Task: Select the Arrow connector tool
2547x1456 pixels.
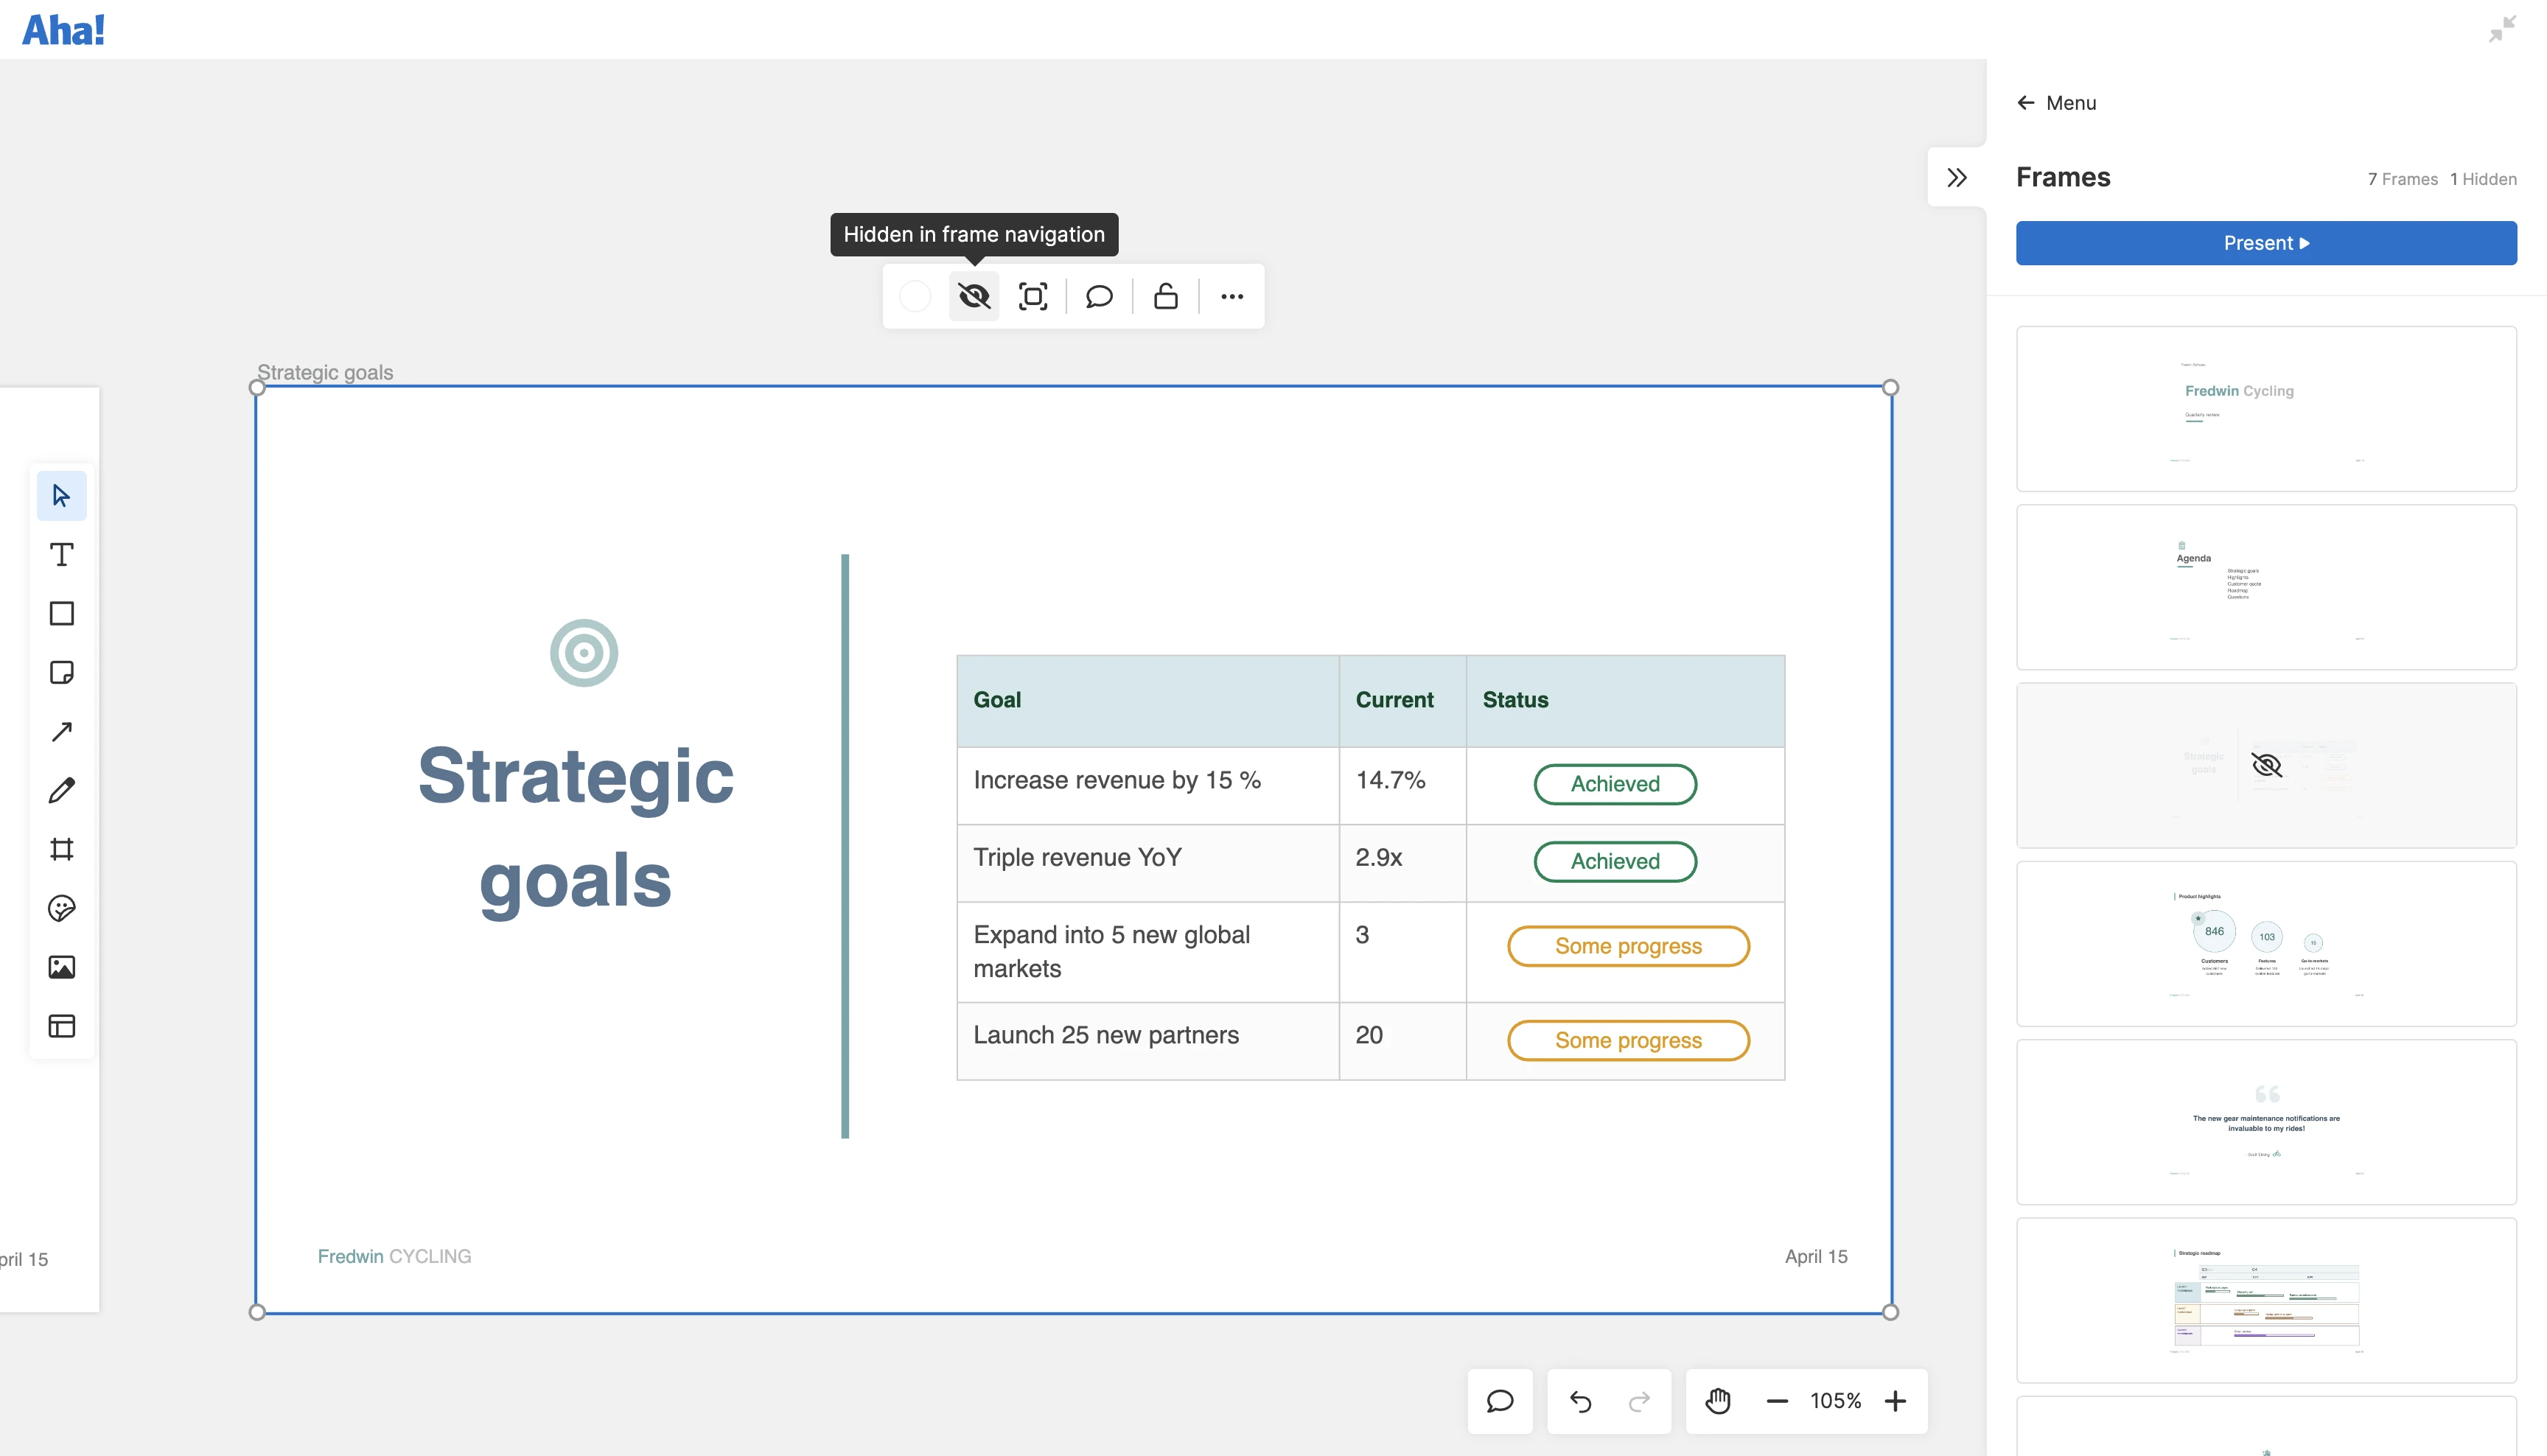Action: [x=62, y=731]
